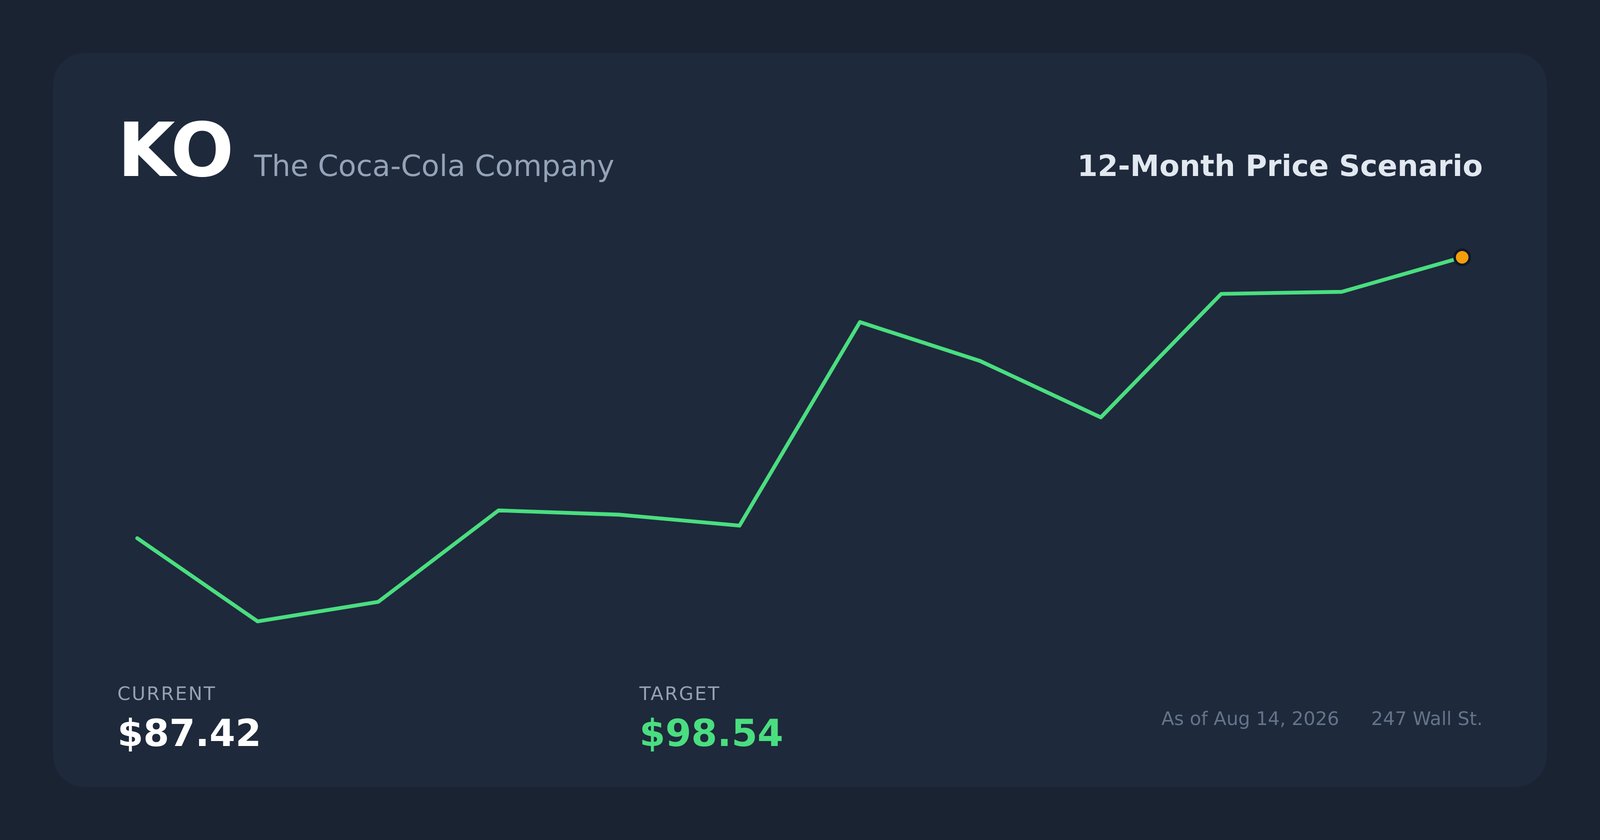Click the green $98.54 target price

coord(711,733)
